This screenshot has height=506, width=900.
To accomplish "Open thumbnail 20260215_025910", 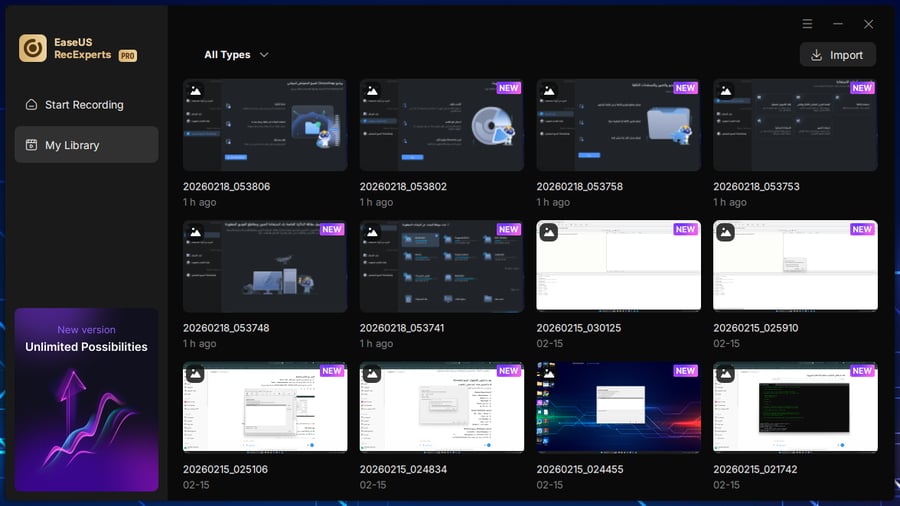I will (796, 266).
